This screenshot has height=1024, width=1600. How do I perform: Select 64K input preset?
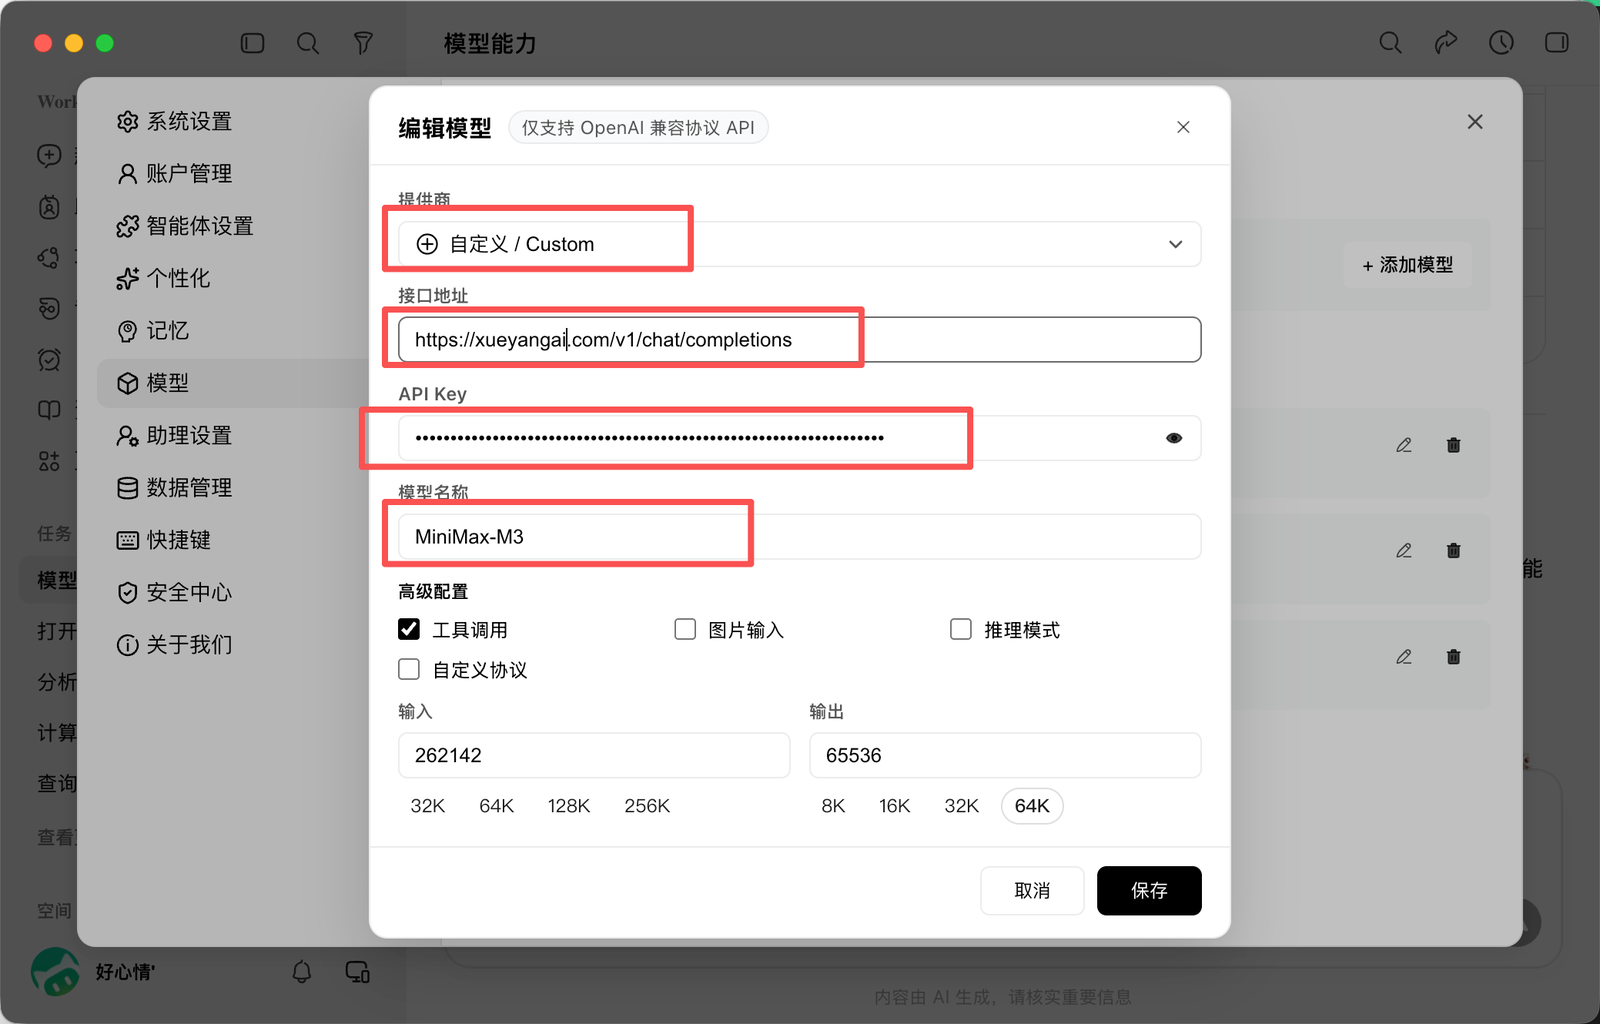(x=496, y=806)
